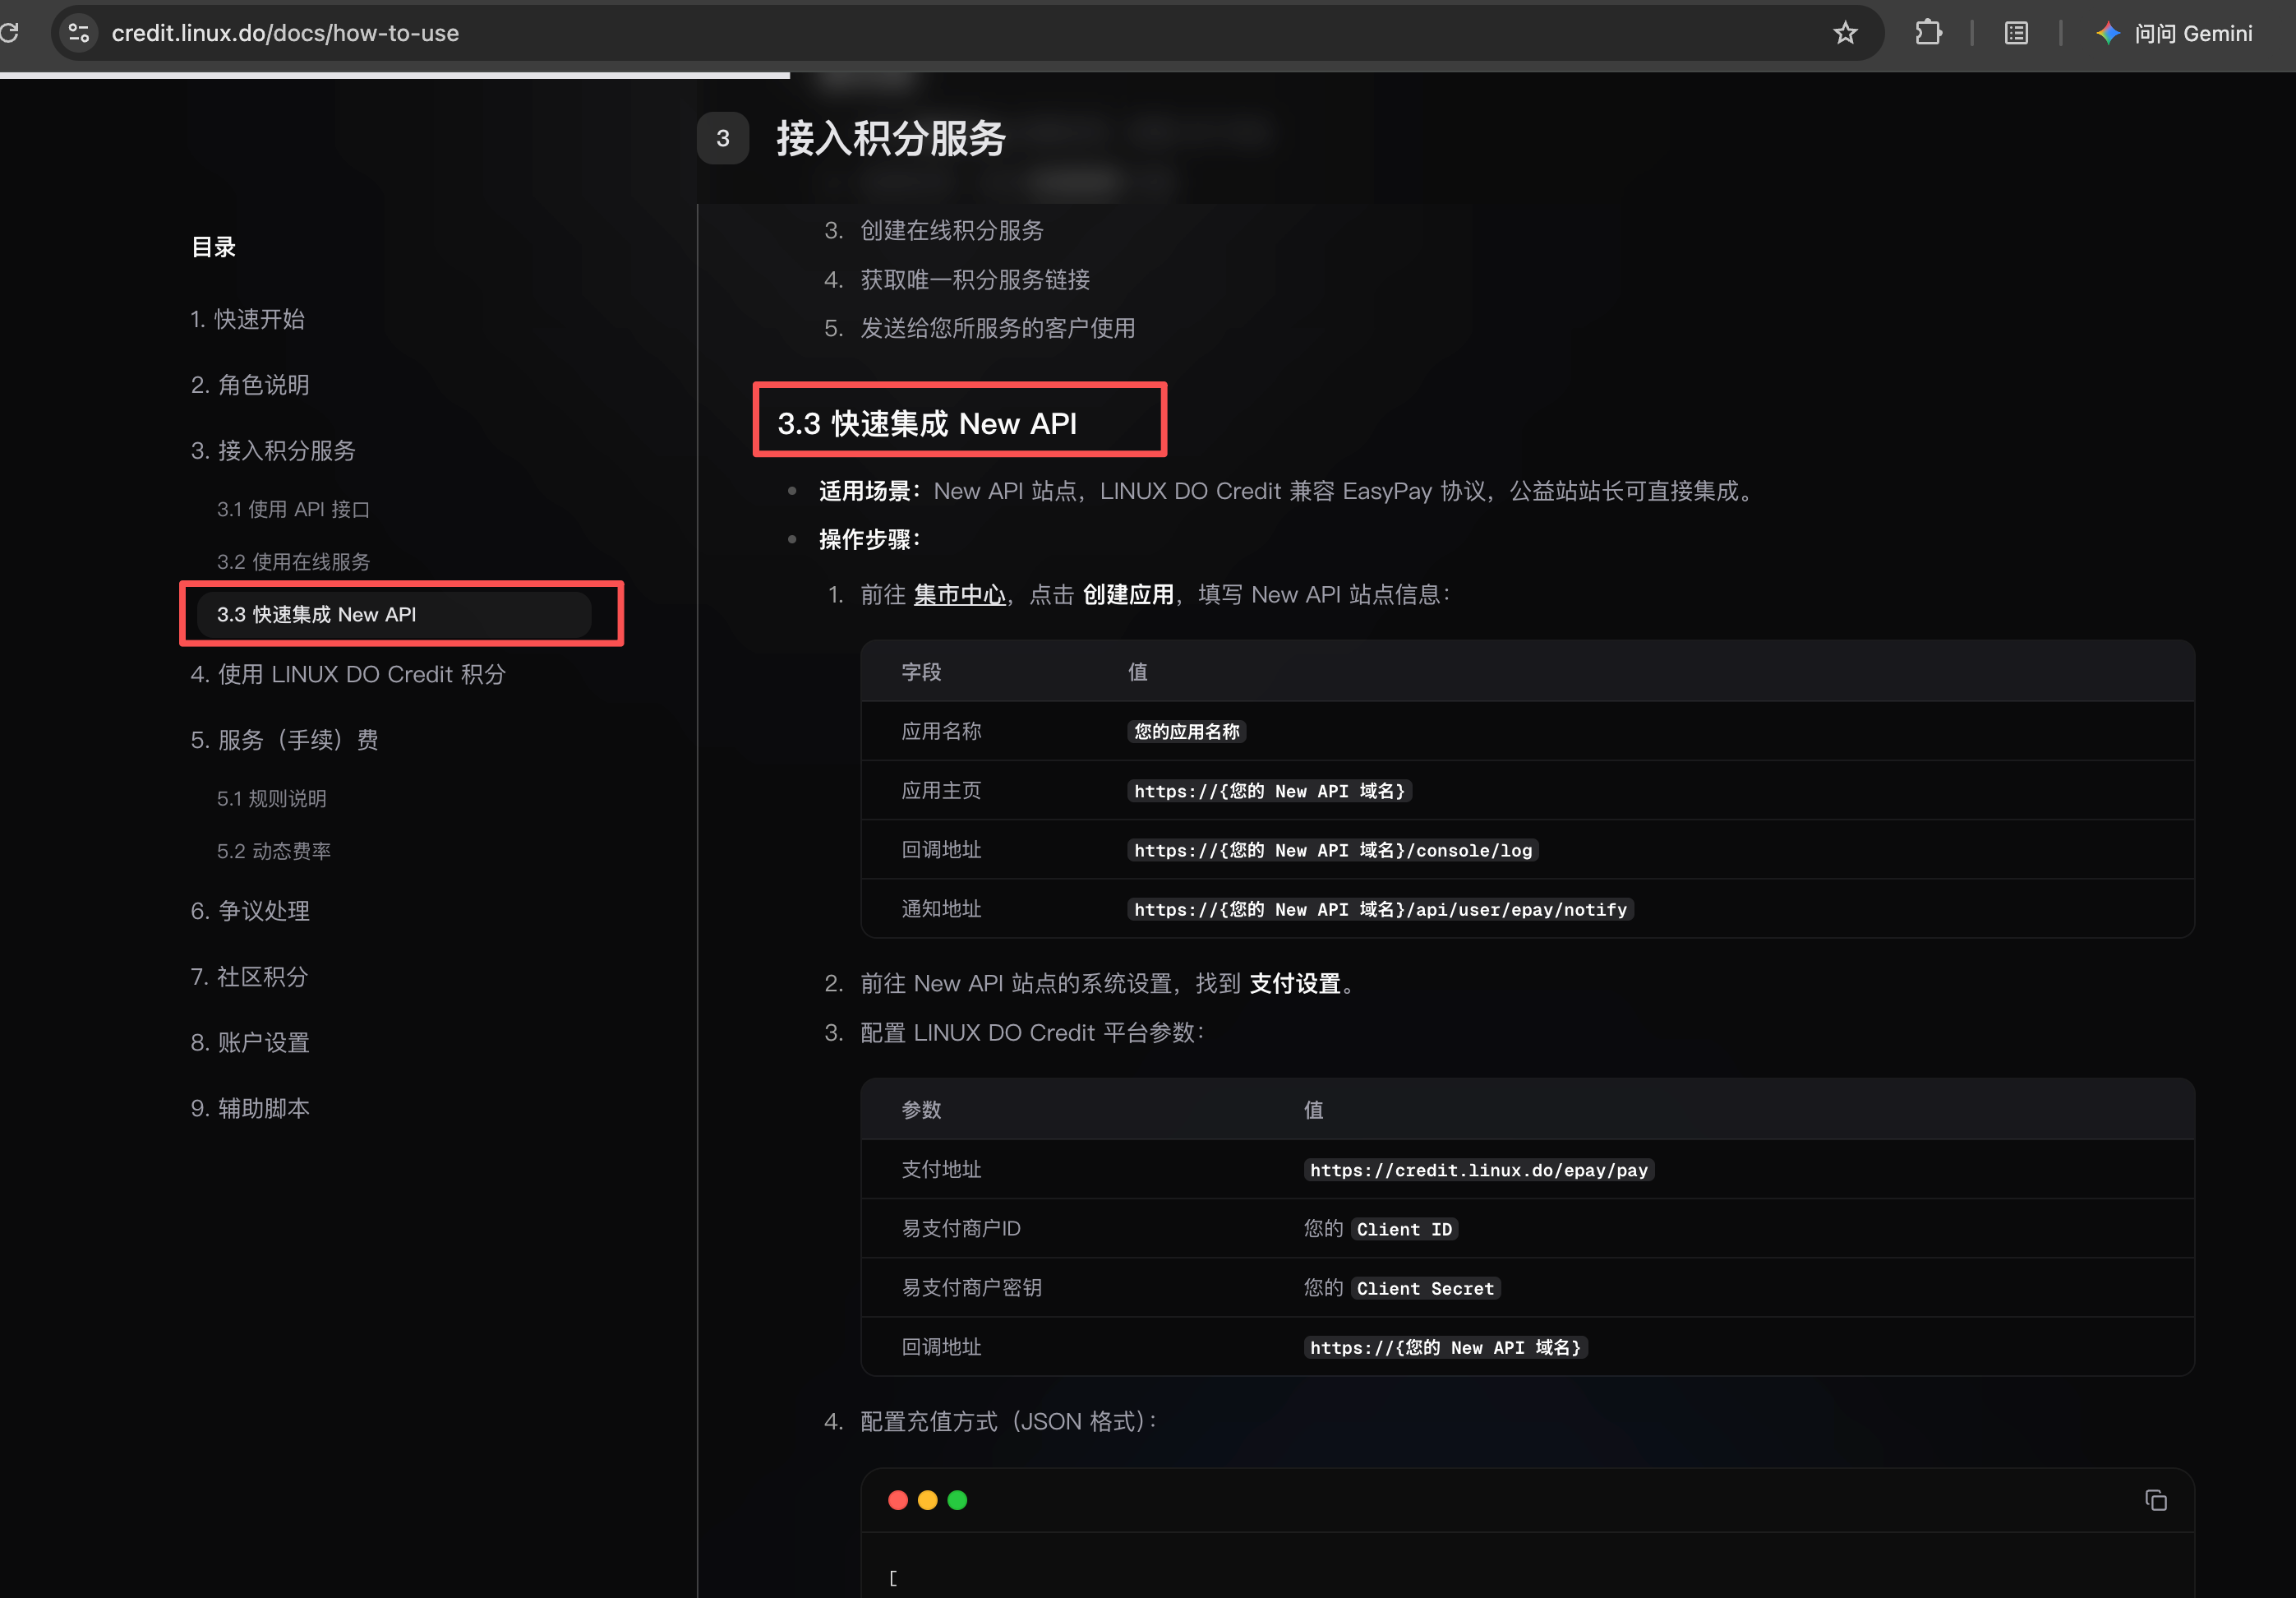
Task: Follow the 集市中心 hyperlink in step 1
Action: tap(959, 595)
